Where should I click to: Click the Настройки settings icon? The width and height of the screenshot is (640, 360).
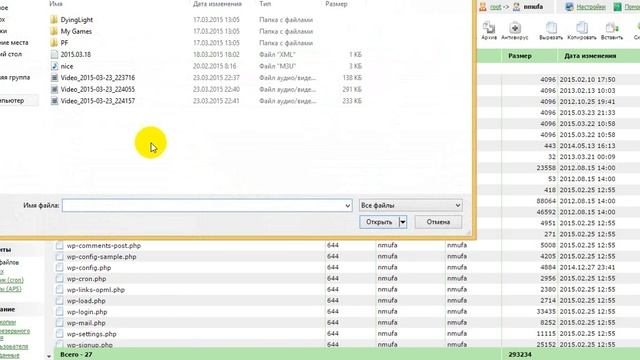569,7
